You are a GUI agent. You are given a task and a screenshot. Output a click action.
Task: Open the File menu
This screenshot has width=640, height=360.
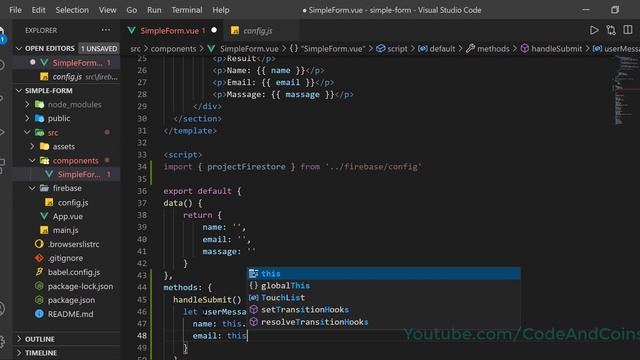pyautogui.click(x=15, y=10)
